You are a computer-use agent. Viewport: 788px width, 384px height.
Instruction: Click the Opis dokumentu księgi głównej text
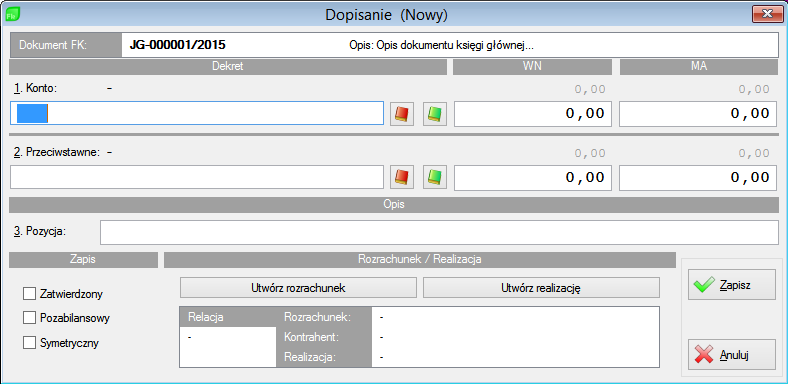tap(441, 45)
